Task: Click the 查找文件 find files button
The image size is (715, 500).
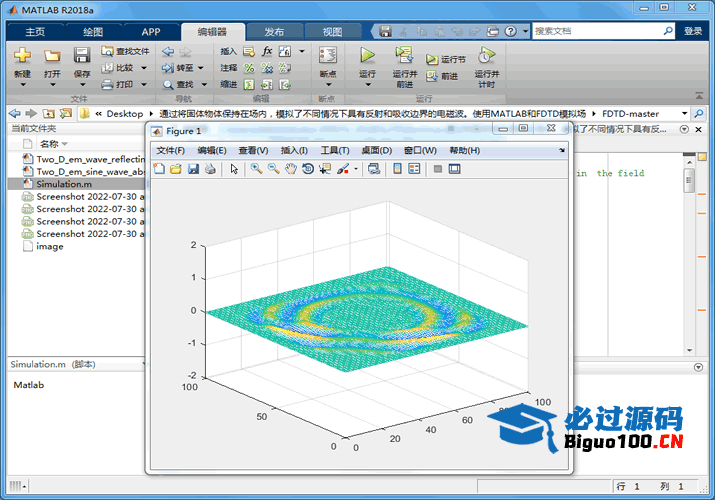Action: pos(126,51)
